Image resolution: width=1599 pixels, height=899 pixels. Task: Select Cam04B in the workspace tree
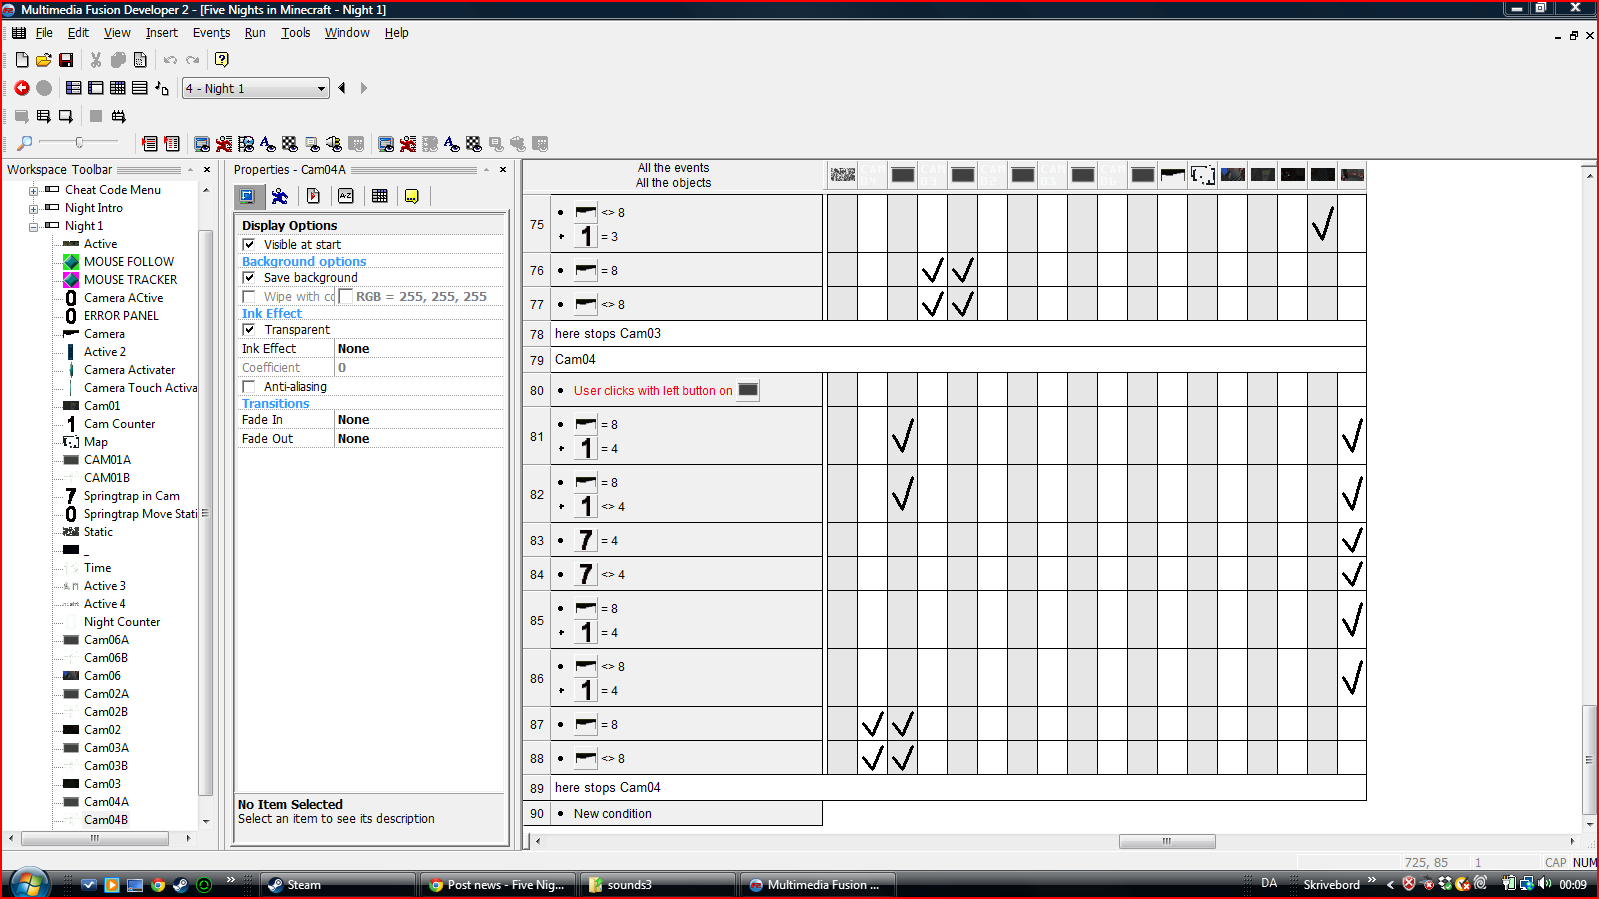106,820
